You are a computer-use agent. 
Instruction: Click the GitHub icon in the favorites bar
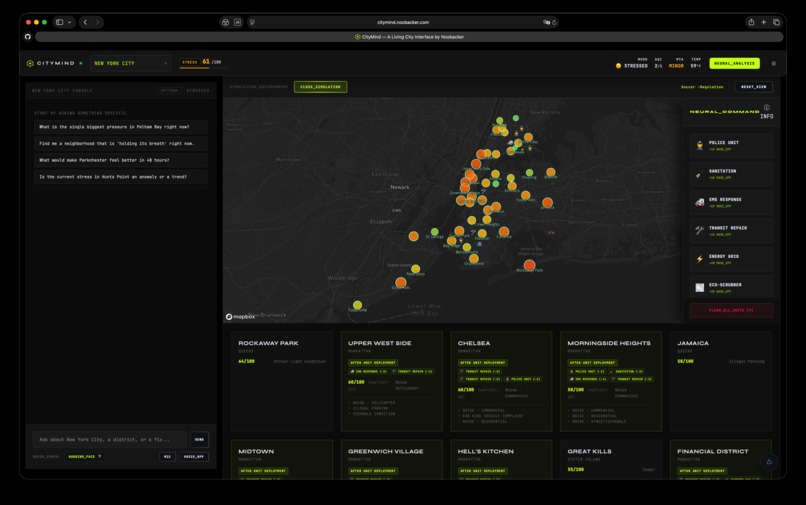coord(28,37)
